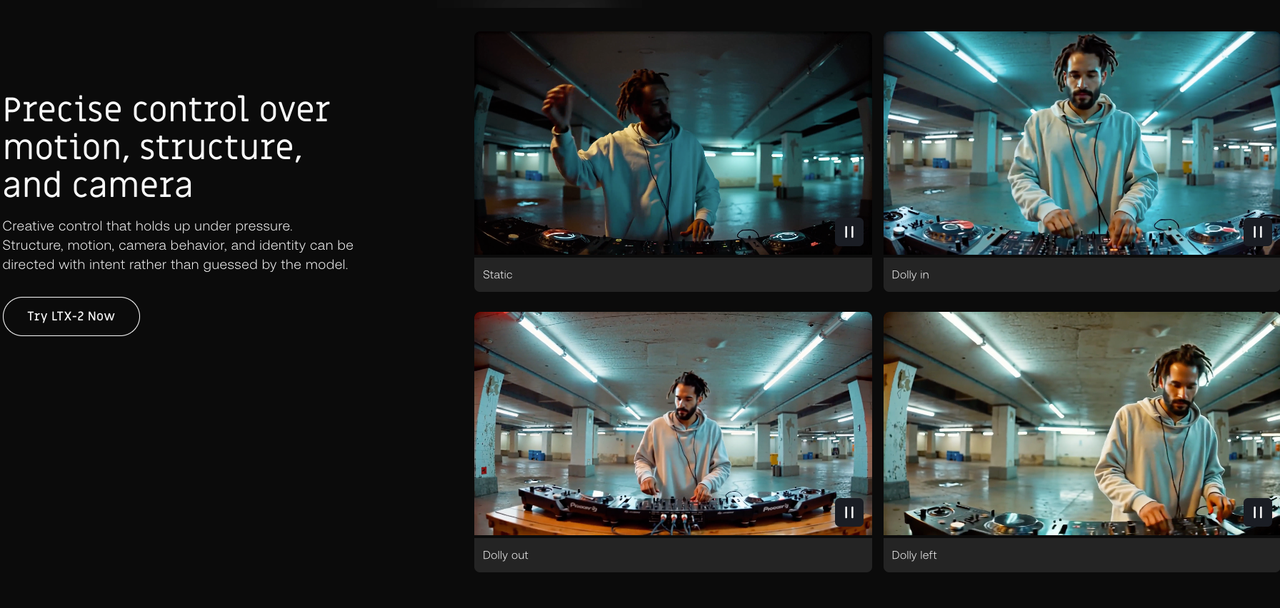The height and width of the screenshot is (608, 1280).
Task: Open the Dolly left video thumbnail
Action: tap(1081, 423)
